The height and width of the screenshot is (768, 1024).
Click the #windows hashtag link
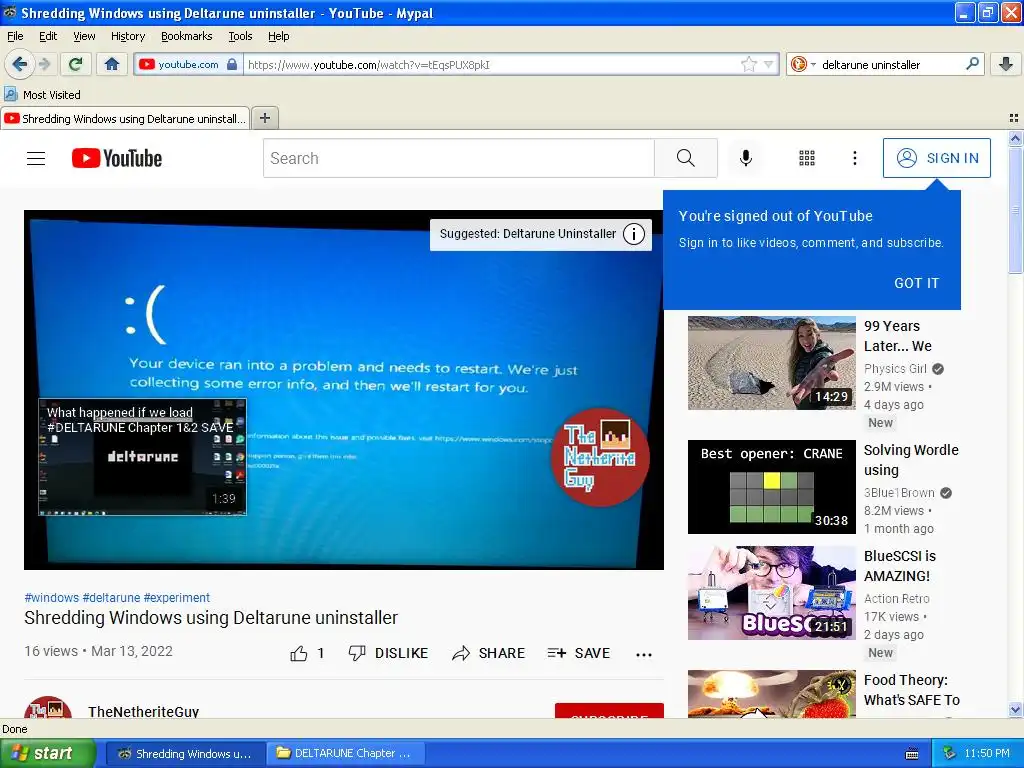(x=52, y=598)
